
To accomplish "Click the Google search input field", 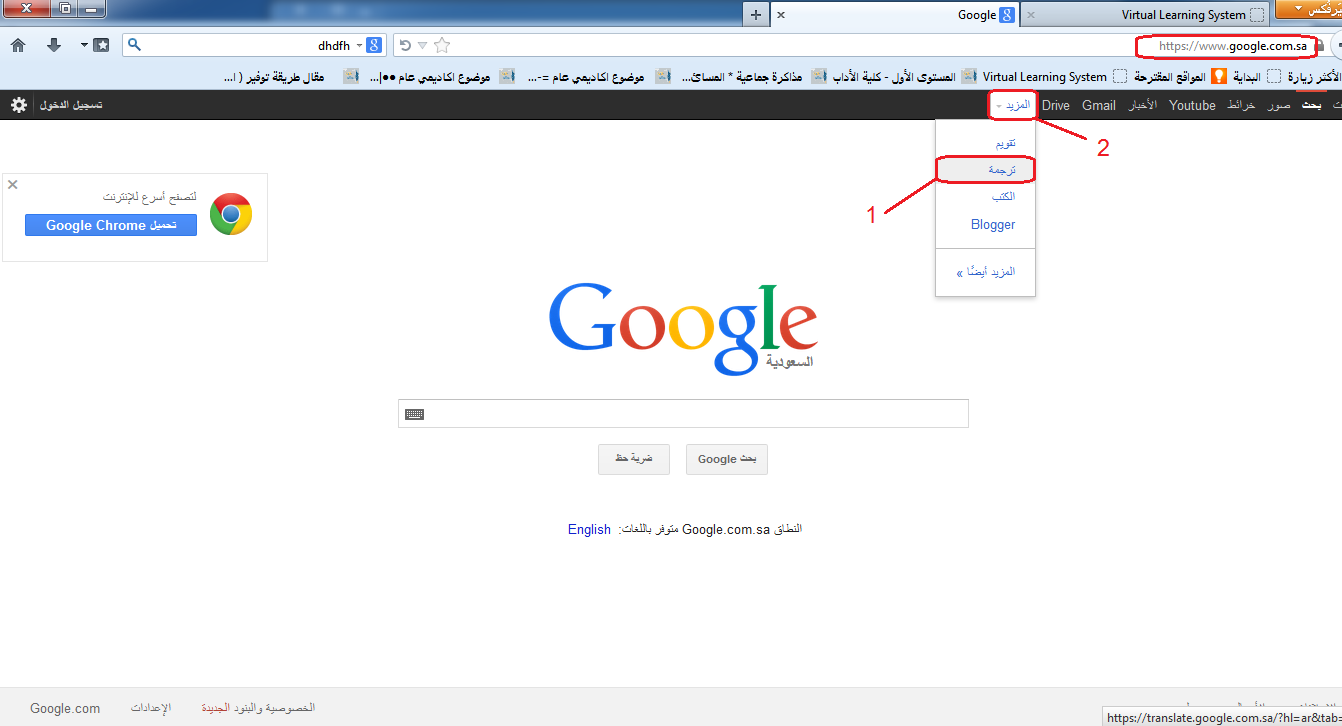I will [x=683, y=414].
